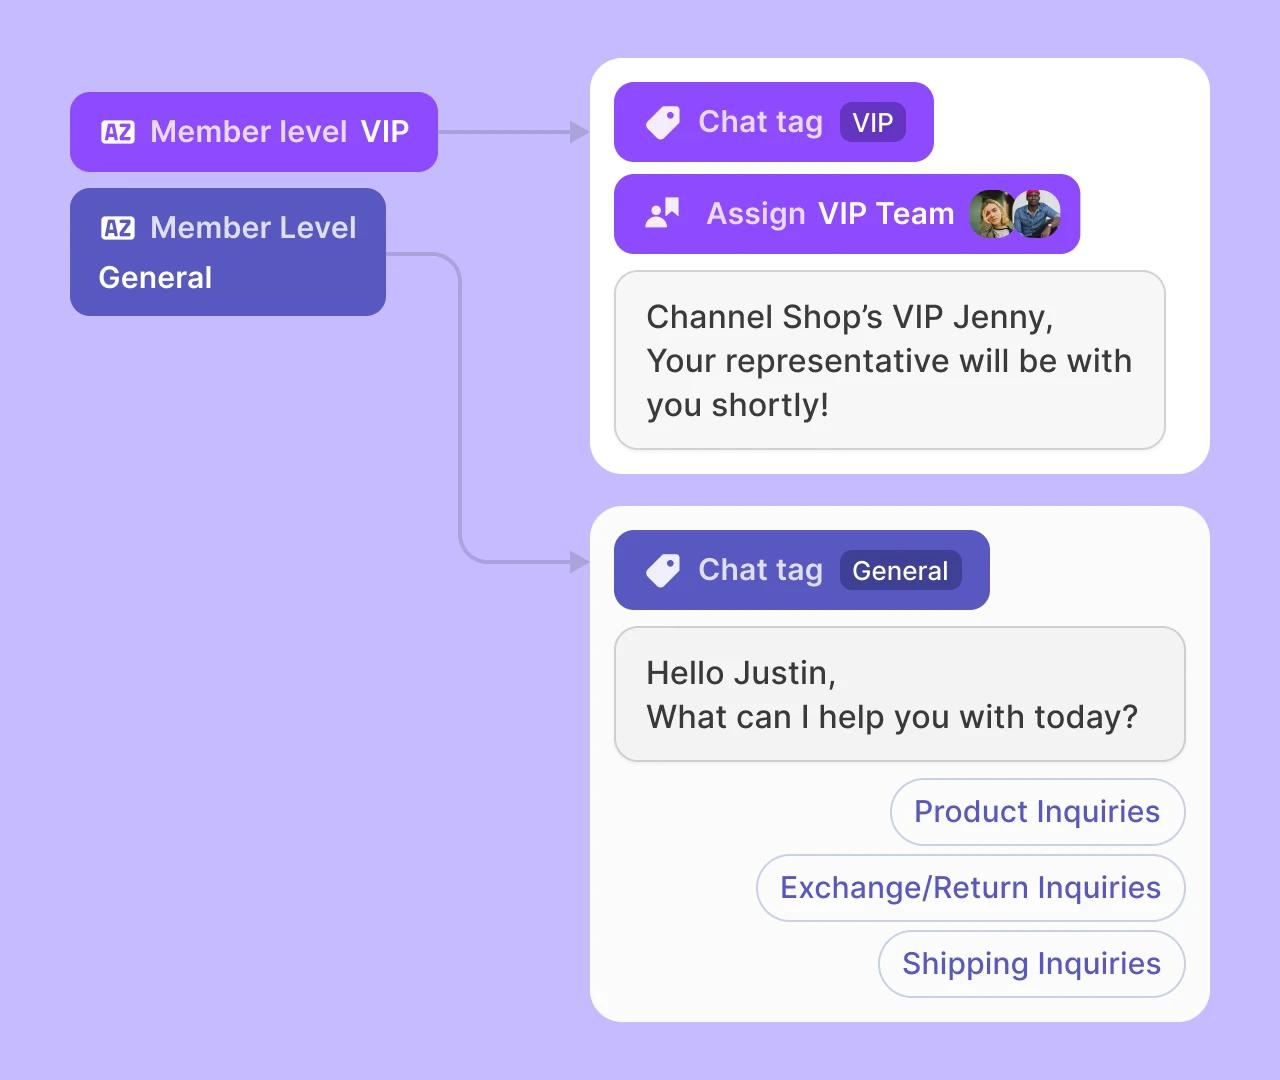Click the Hello Justin message bubble
Viewport: 1280px width, 1080px height.
(x=899, y=694)
